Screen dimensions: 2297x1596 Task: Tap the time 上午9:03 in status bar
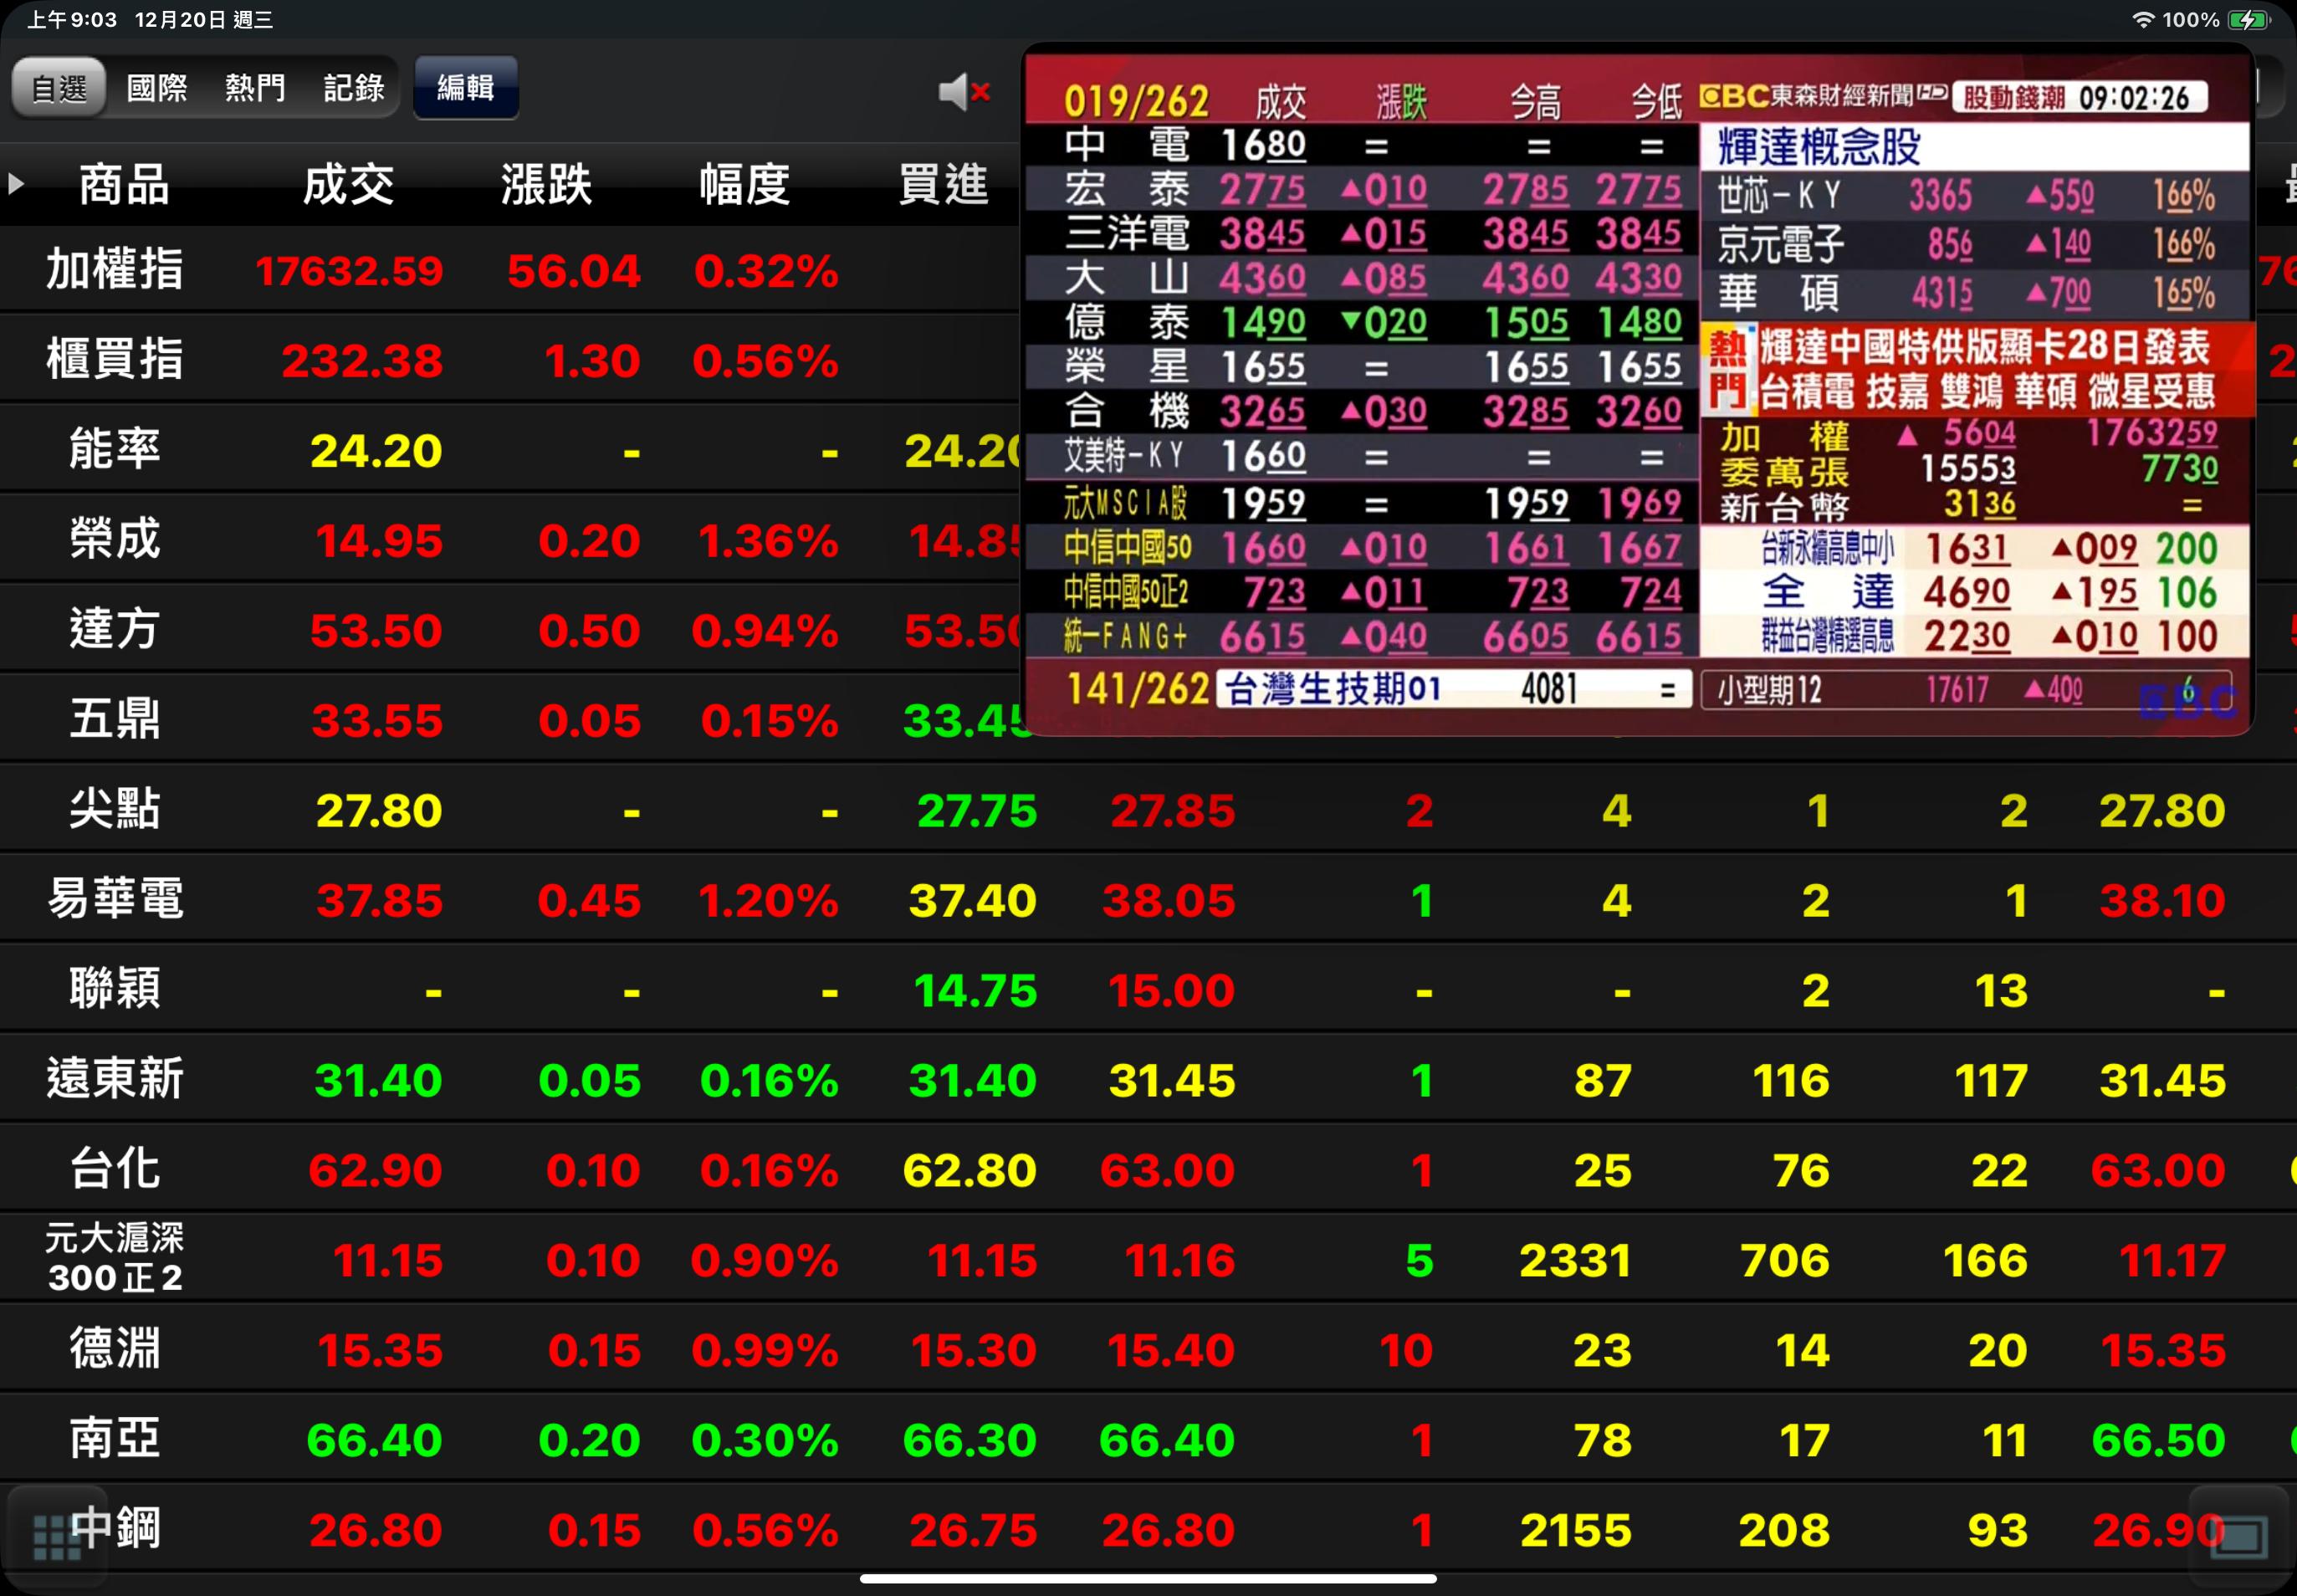click(71, 20)
